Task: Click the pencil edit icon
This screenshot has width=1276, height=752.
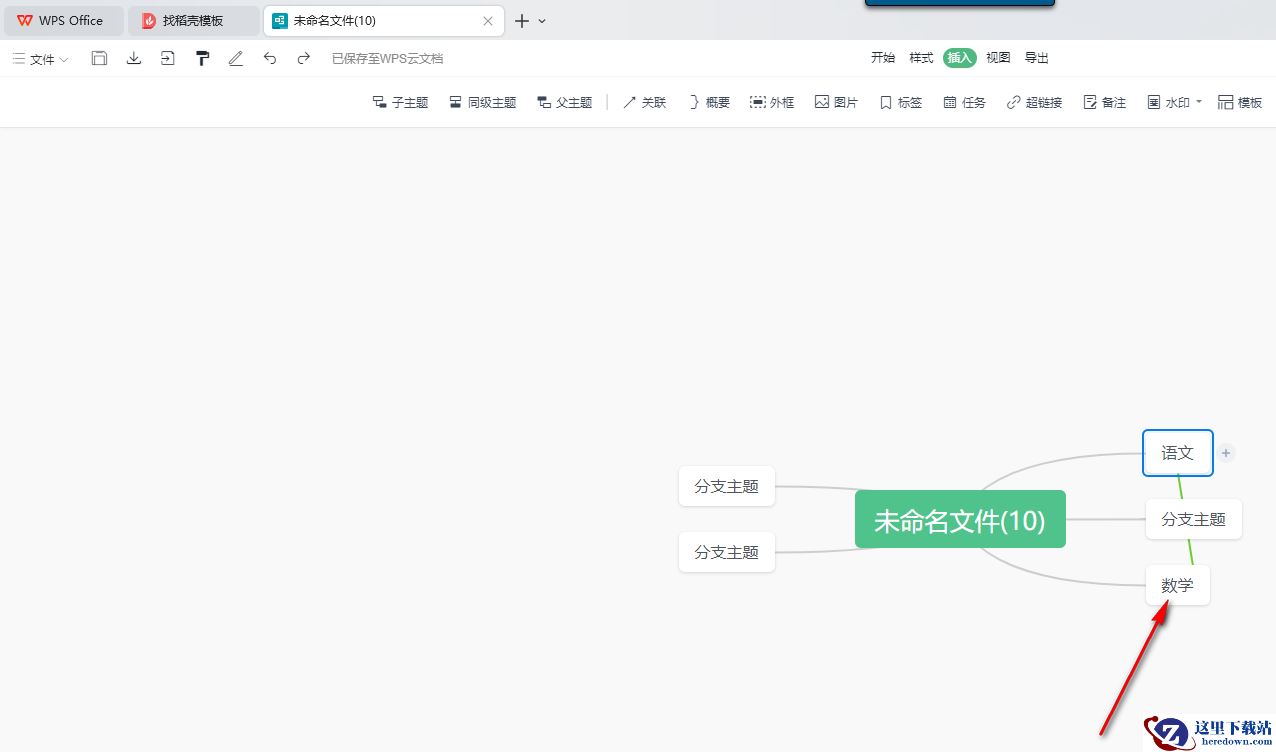Action: pyautogui.click(x=236, y=58)
